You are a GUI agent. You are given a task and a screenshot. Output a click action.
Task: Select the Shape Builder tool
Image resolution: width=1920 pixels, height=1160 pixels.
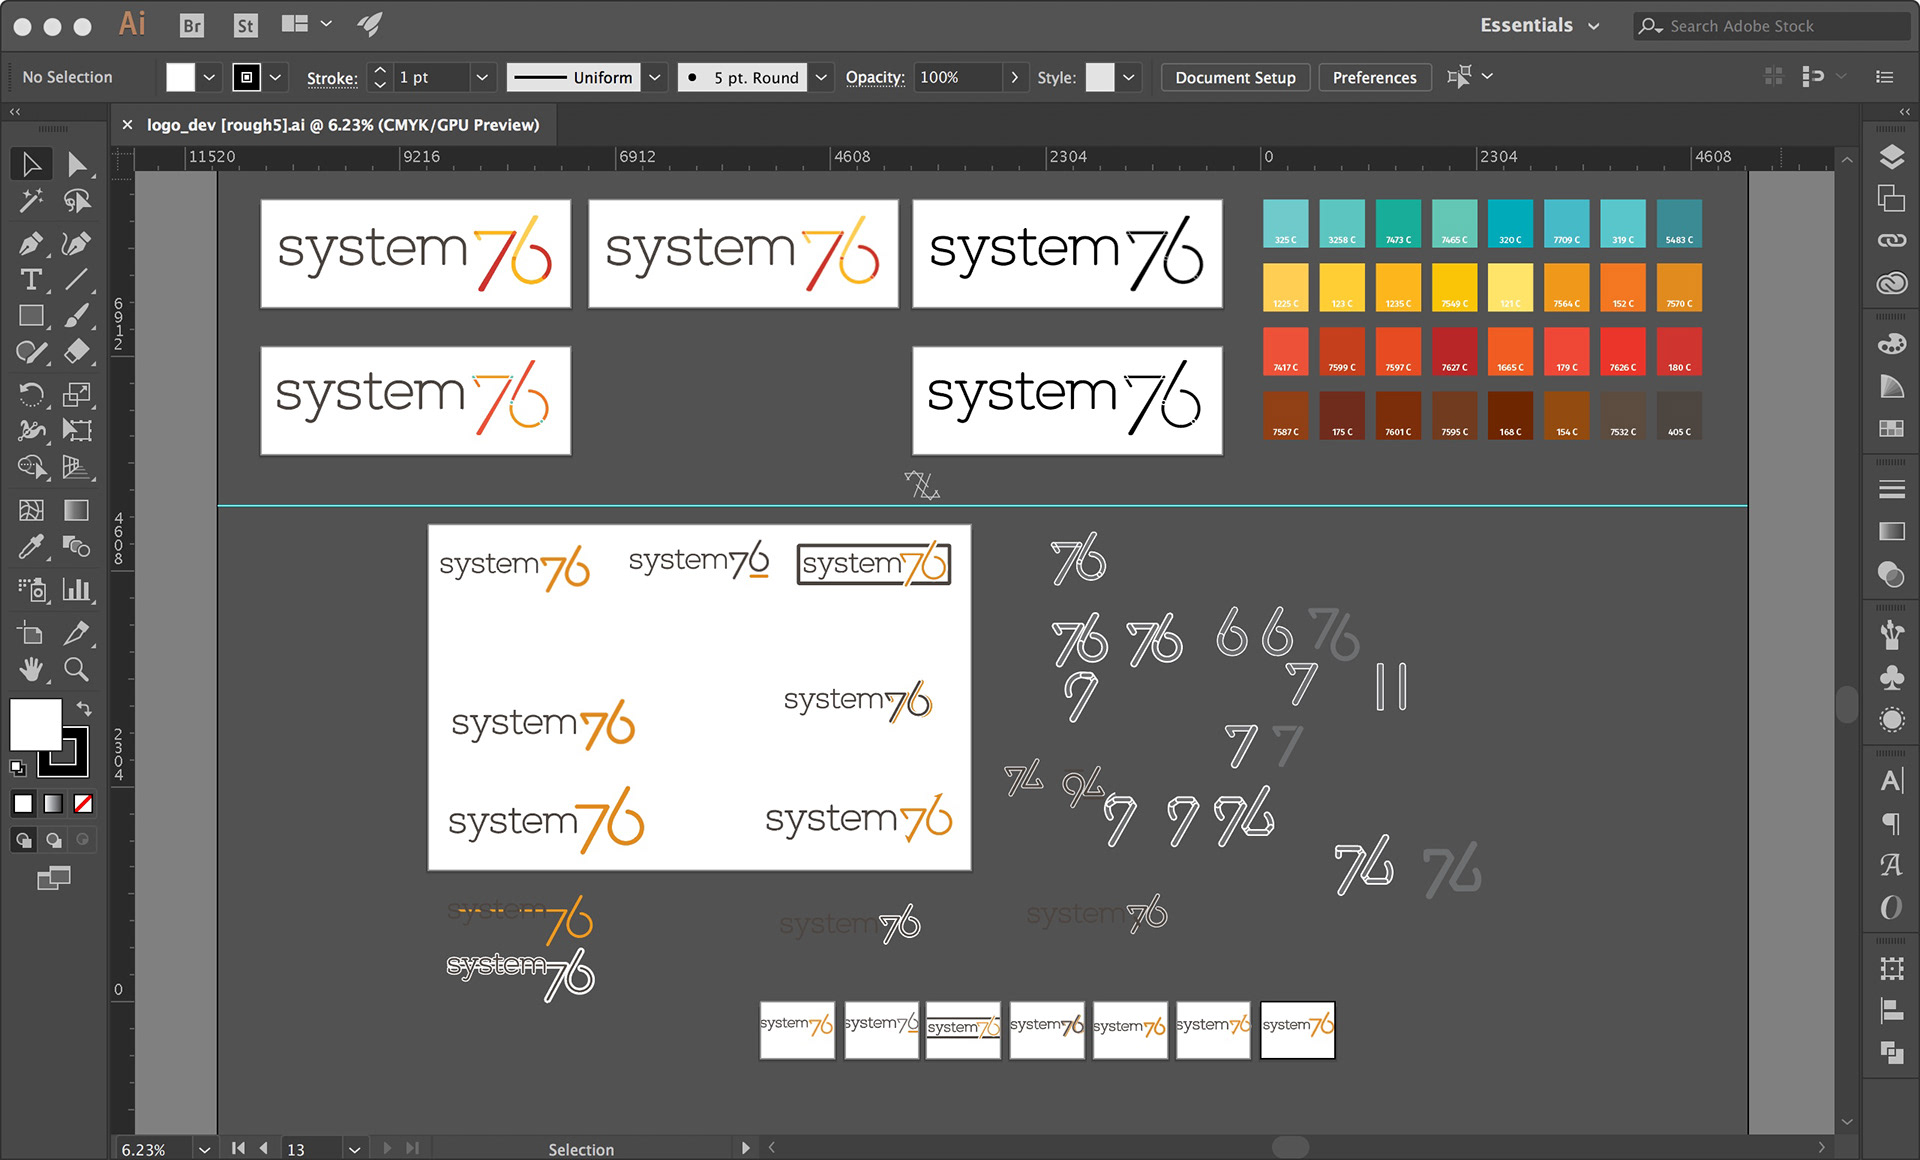(x=31, y=467)
